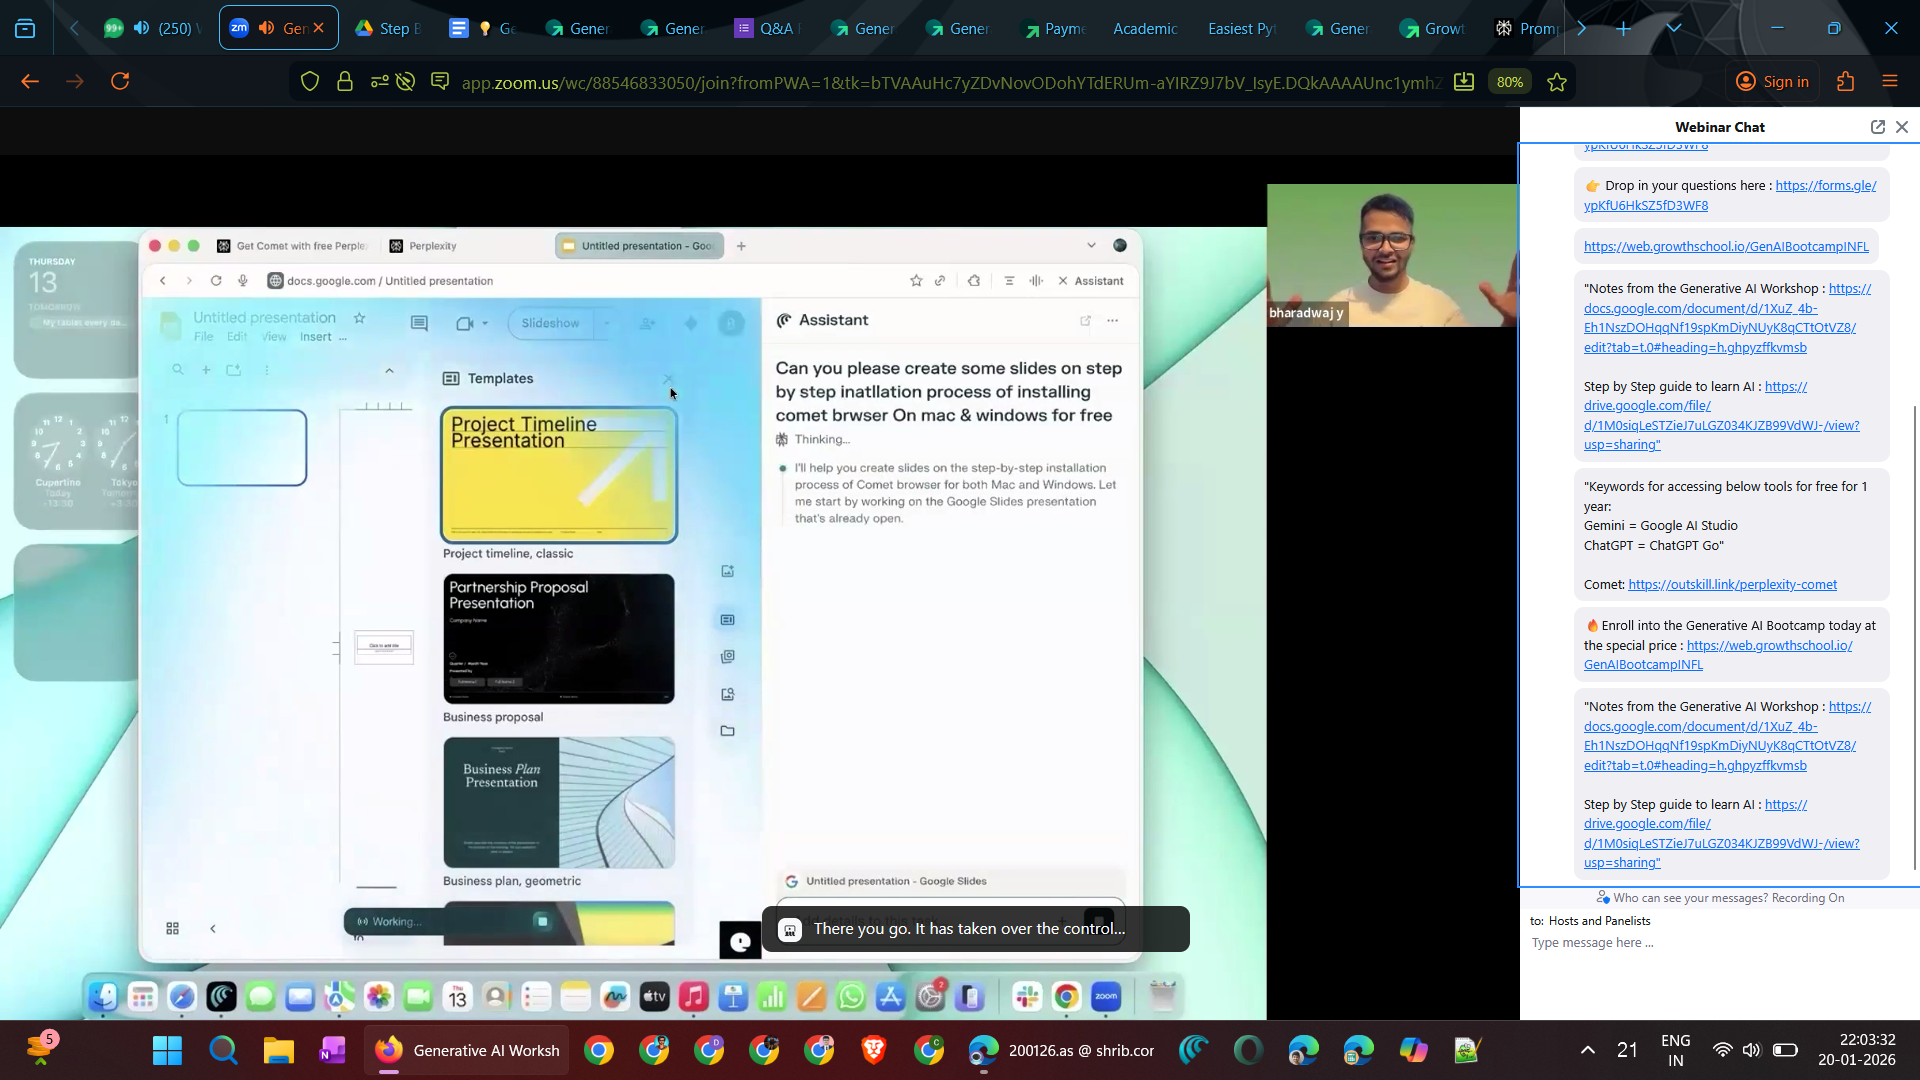Open the forms.gle questions link in chat

click(1730, 195)
